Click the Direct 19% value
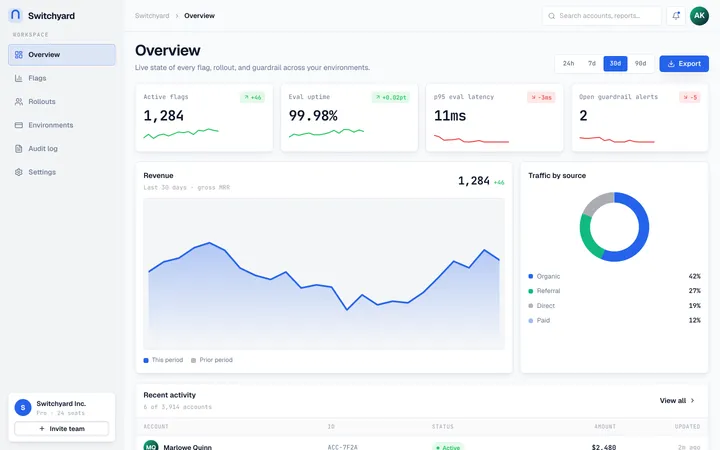Viewport: 720px width, 450px height. point(694,306)
